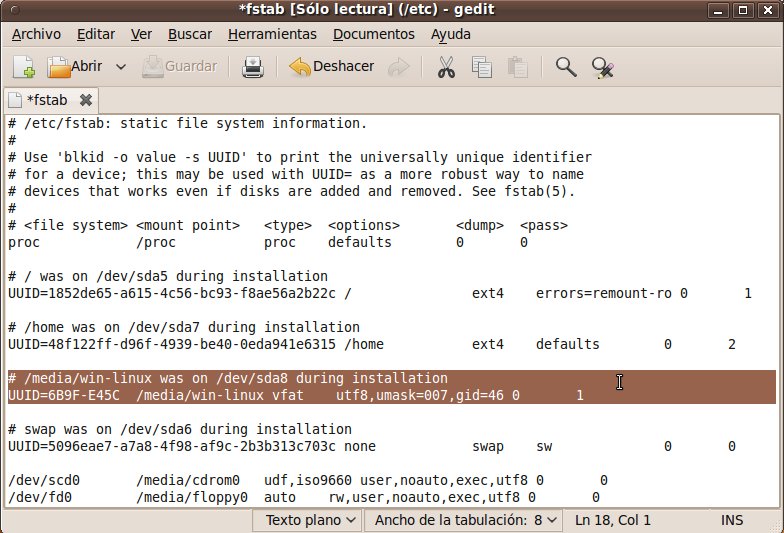Open search with the magnifying glass icon
The width and height of the screenshot is (784, 533).
point(566,66)
